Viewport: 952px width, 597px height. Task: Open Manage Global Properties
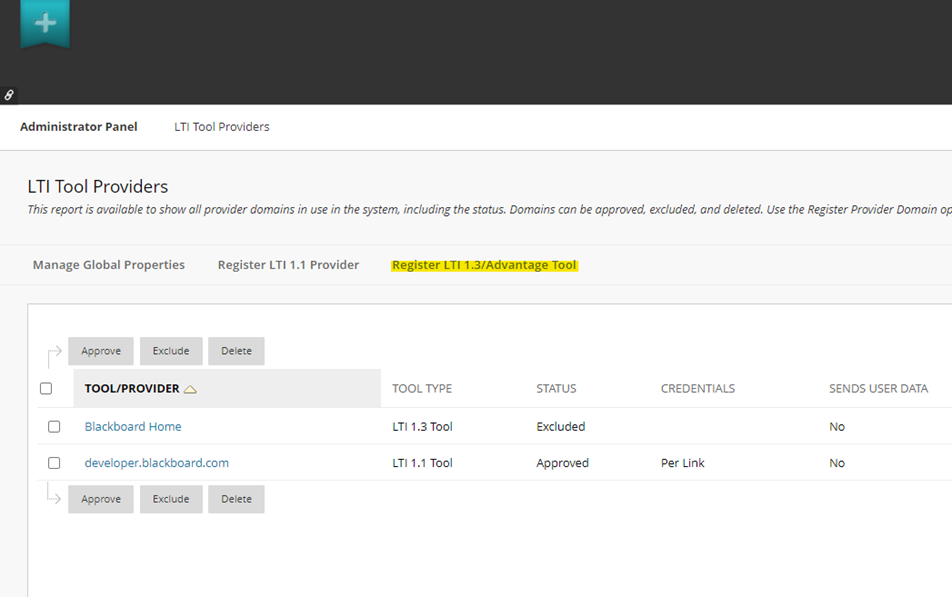[x=109, y=265]
